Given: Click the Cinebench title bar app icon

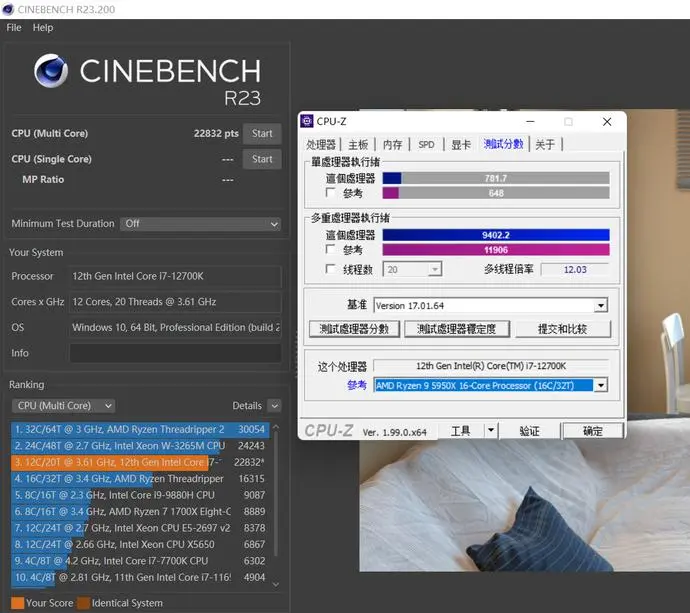Looking at the screenshot, I should tap(8, 9).
